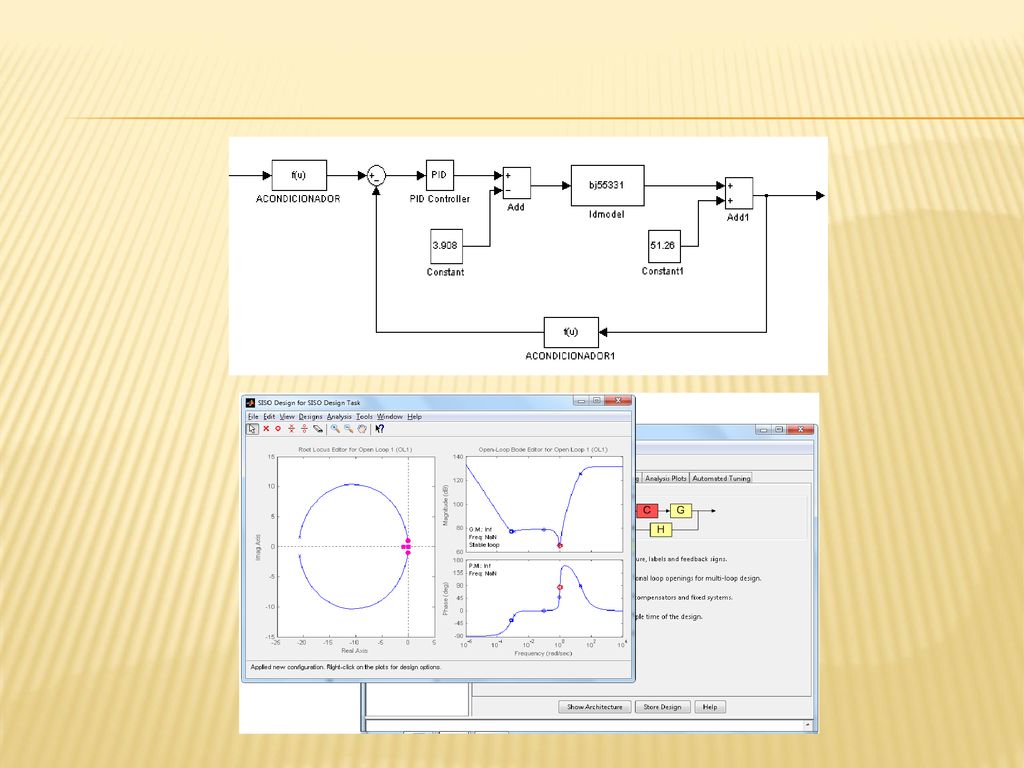This screenshot has width=1024, height=768.
Task: Click the MATLAB icon in SISO Design title bar
Action: coord(250,403)
